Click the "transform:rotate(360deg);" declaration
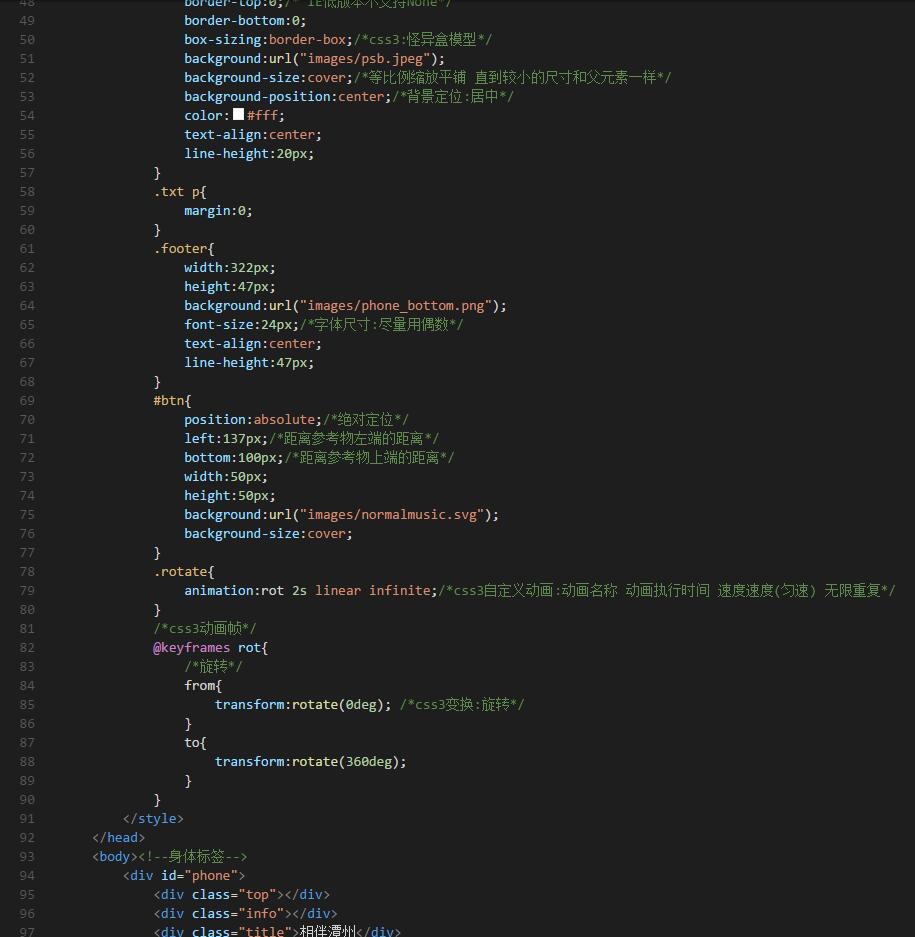Image resolution: width=915 pixels, height=937 pixels. pos(311,762)
